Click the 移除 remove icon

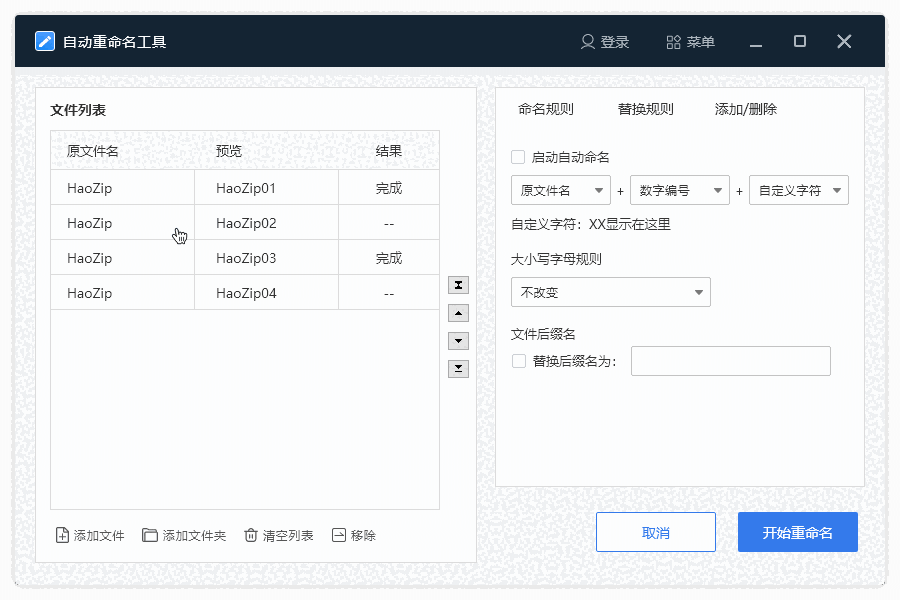coord(339,535)
